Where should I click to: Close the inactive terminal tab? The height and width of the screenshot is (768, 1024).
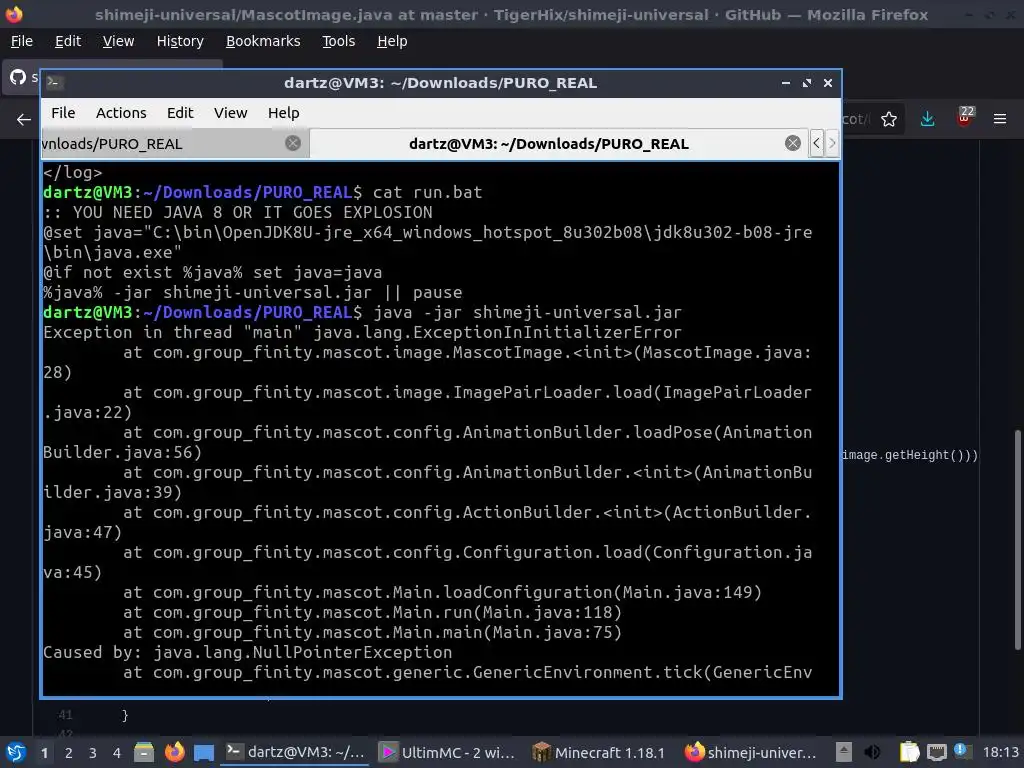[293, 143]
